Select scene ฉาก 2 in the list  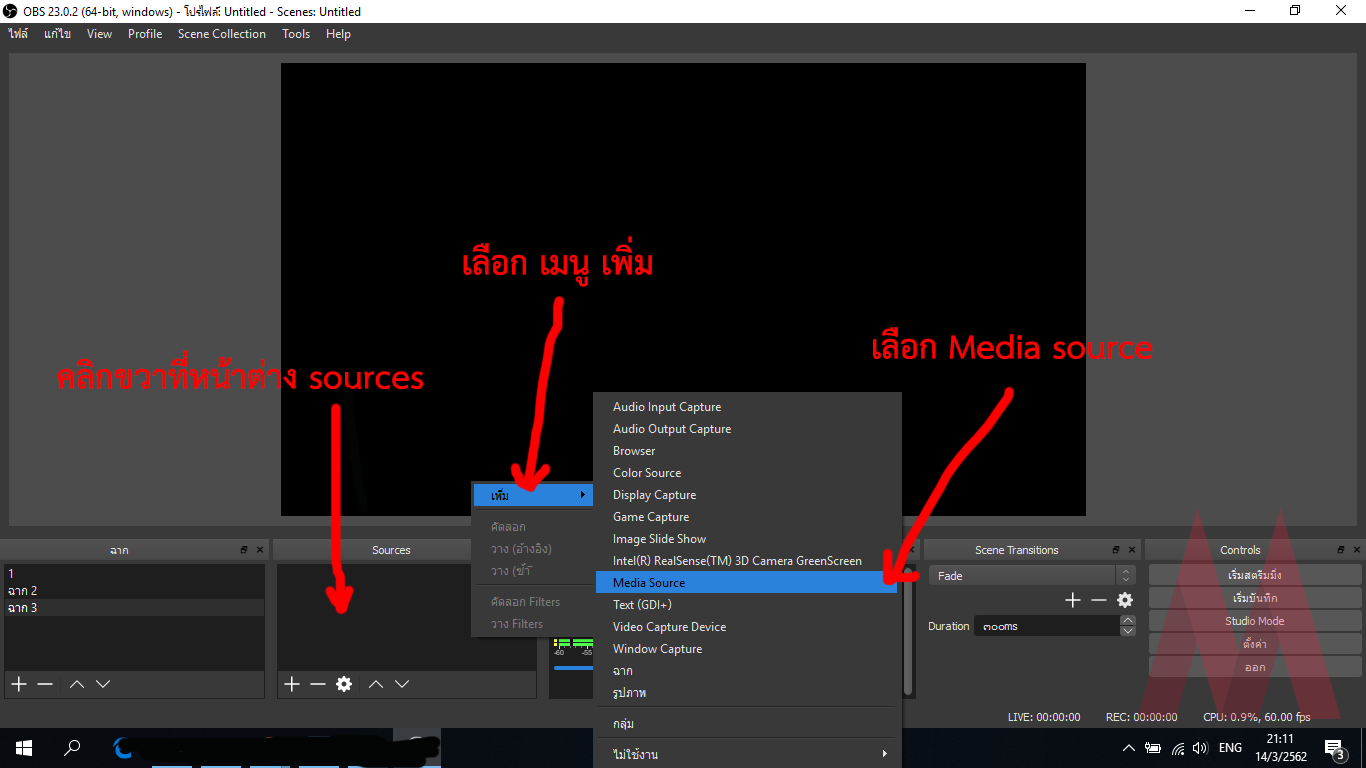pos(134,591)
